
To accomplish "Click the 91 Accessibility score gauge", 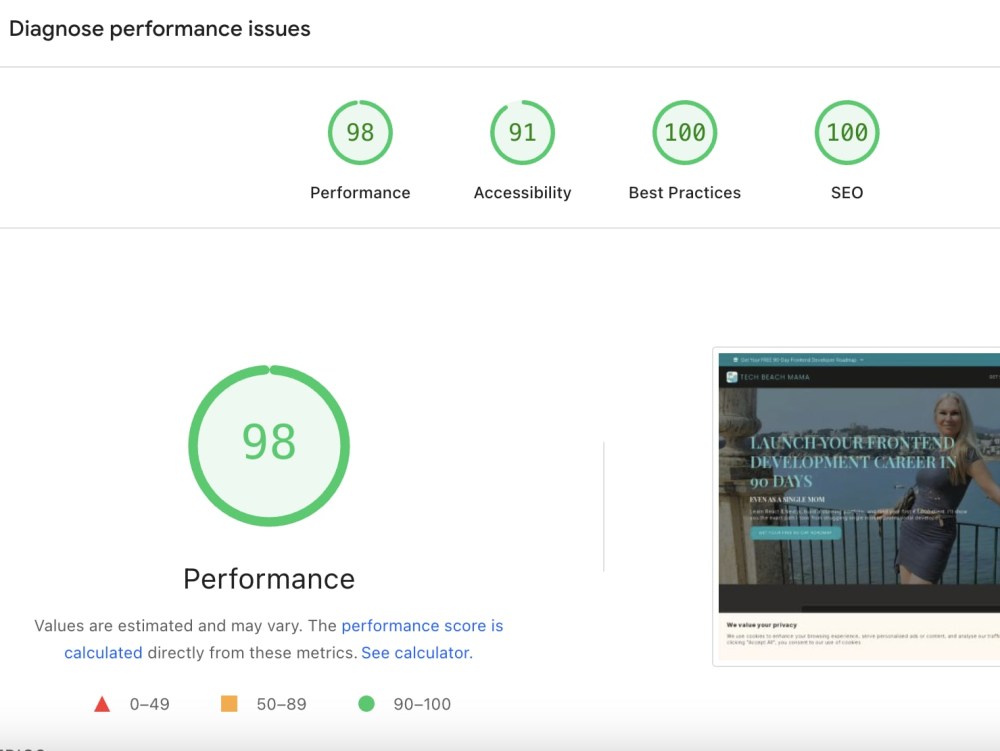I will [x=522, y=133].
